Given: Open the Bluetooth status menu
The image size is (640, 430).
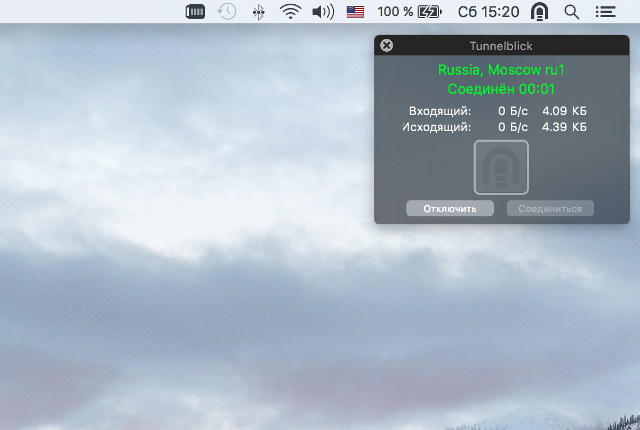Looking at the screenshot, I should [x=258, y=12].
